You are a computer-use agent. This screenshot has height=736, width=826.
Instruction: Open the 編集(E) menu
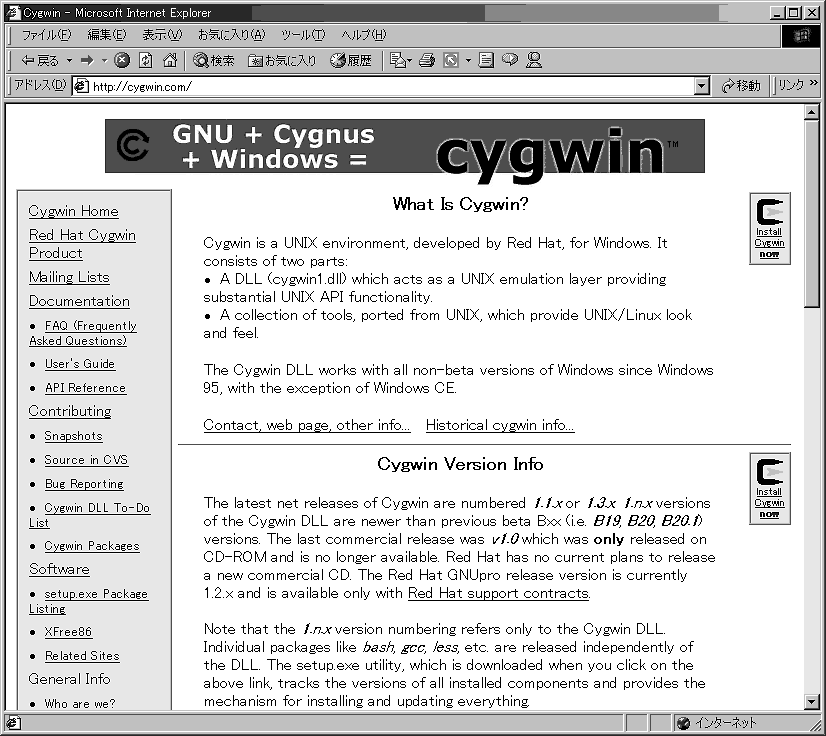tap(106, 35)
